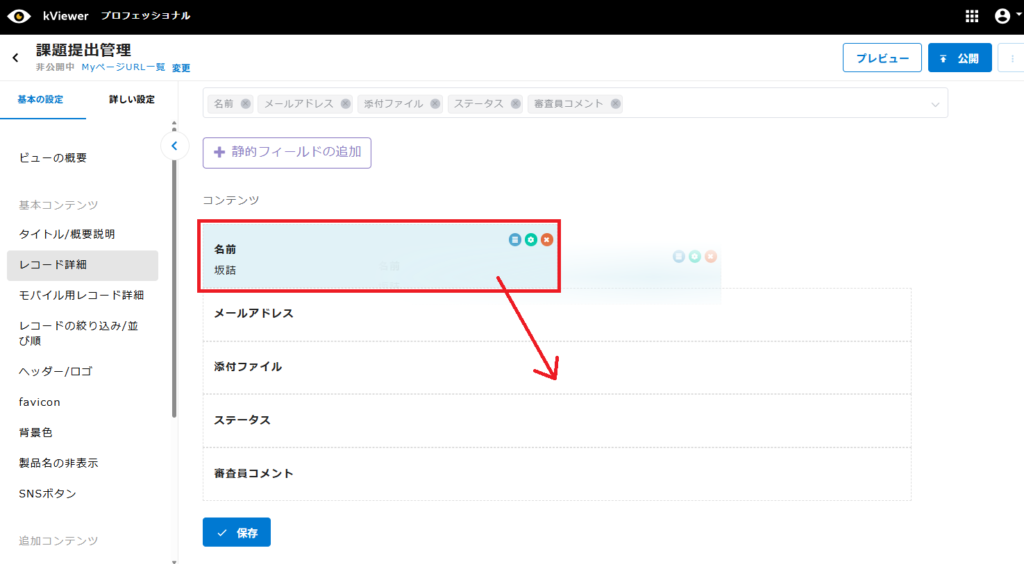Click the kViewer eye logo
The height and width of the screenshot is (564, 1024).
pos(18,16)
